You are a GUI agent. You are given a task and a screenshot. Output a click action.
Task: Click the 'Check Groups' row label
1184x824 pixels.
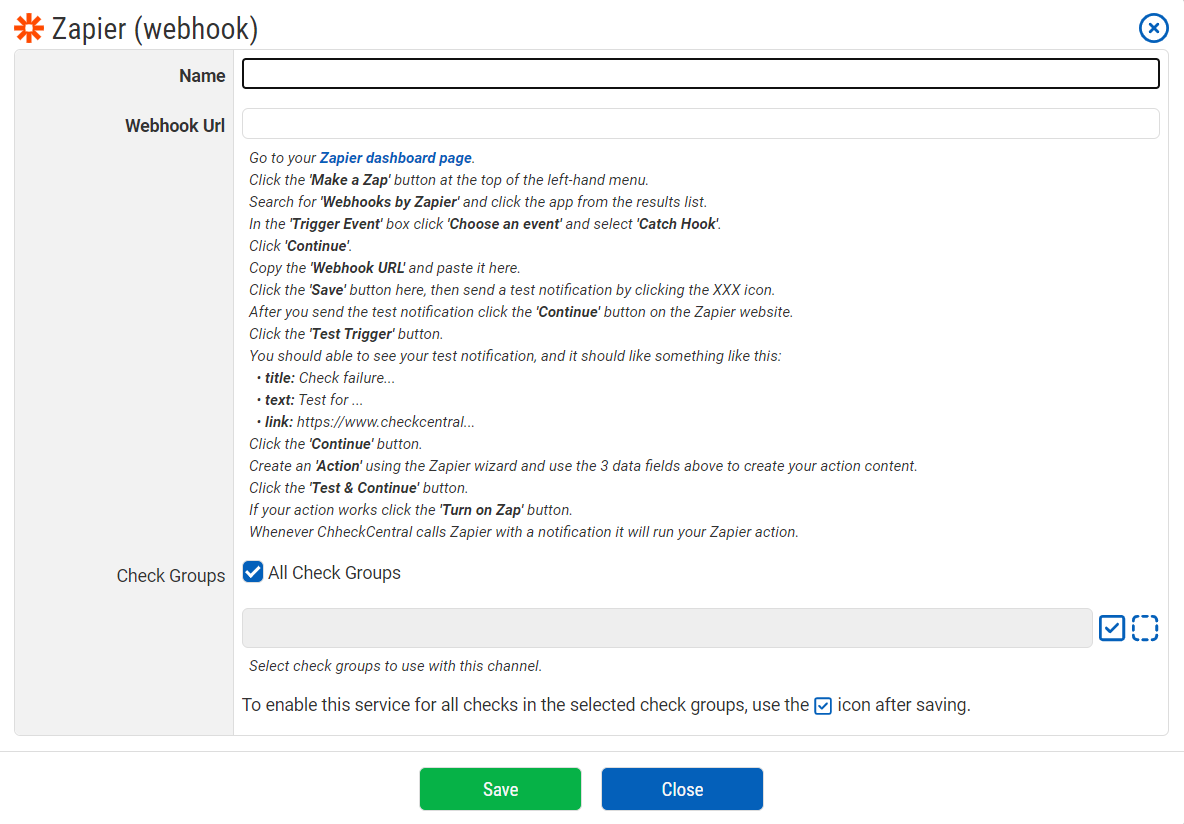(171, 576)
